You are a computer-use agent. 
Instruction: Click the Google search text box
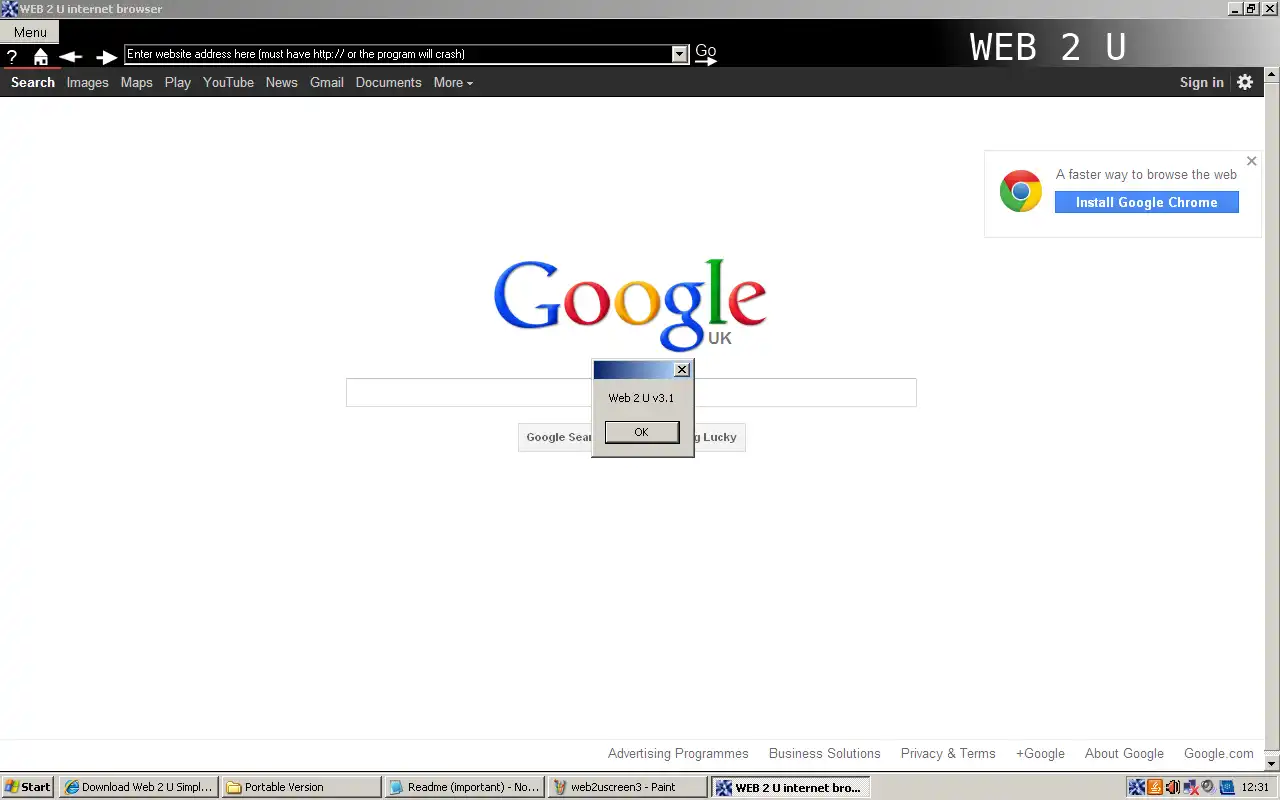point(631,393)
